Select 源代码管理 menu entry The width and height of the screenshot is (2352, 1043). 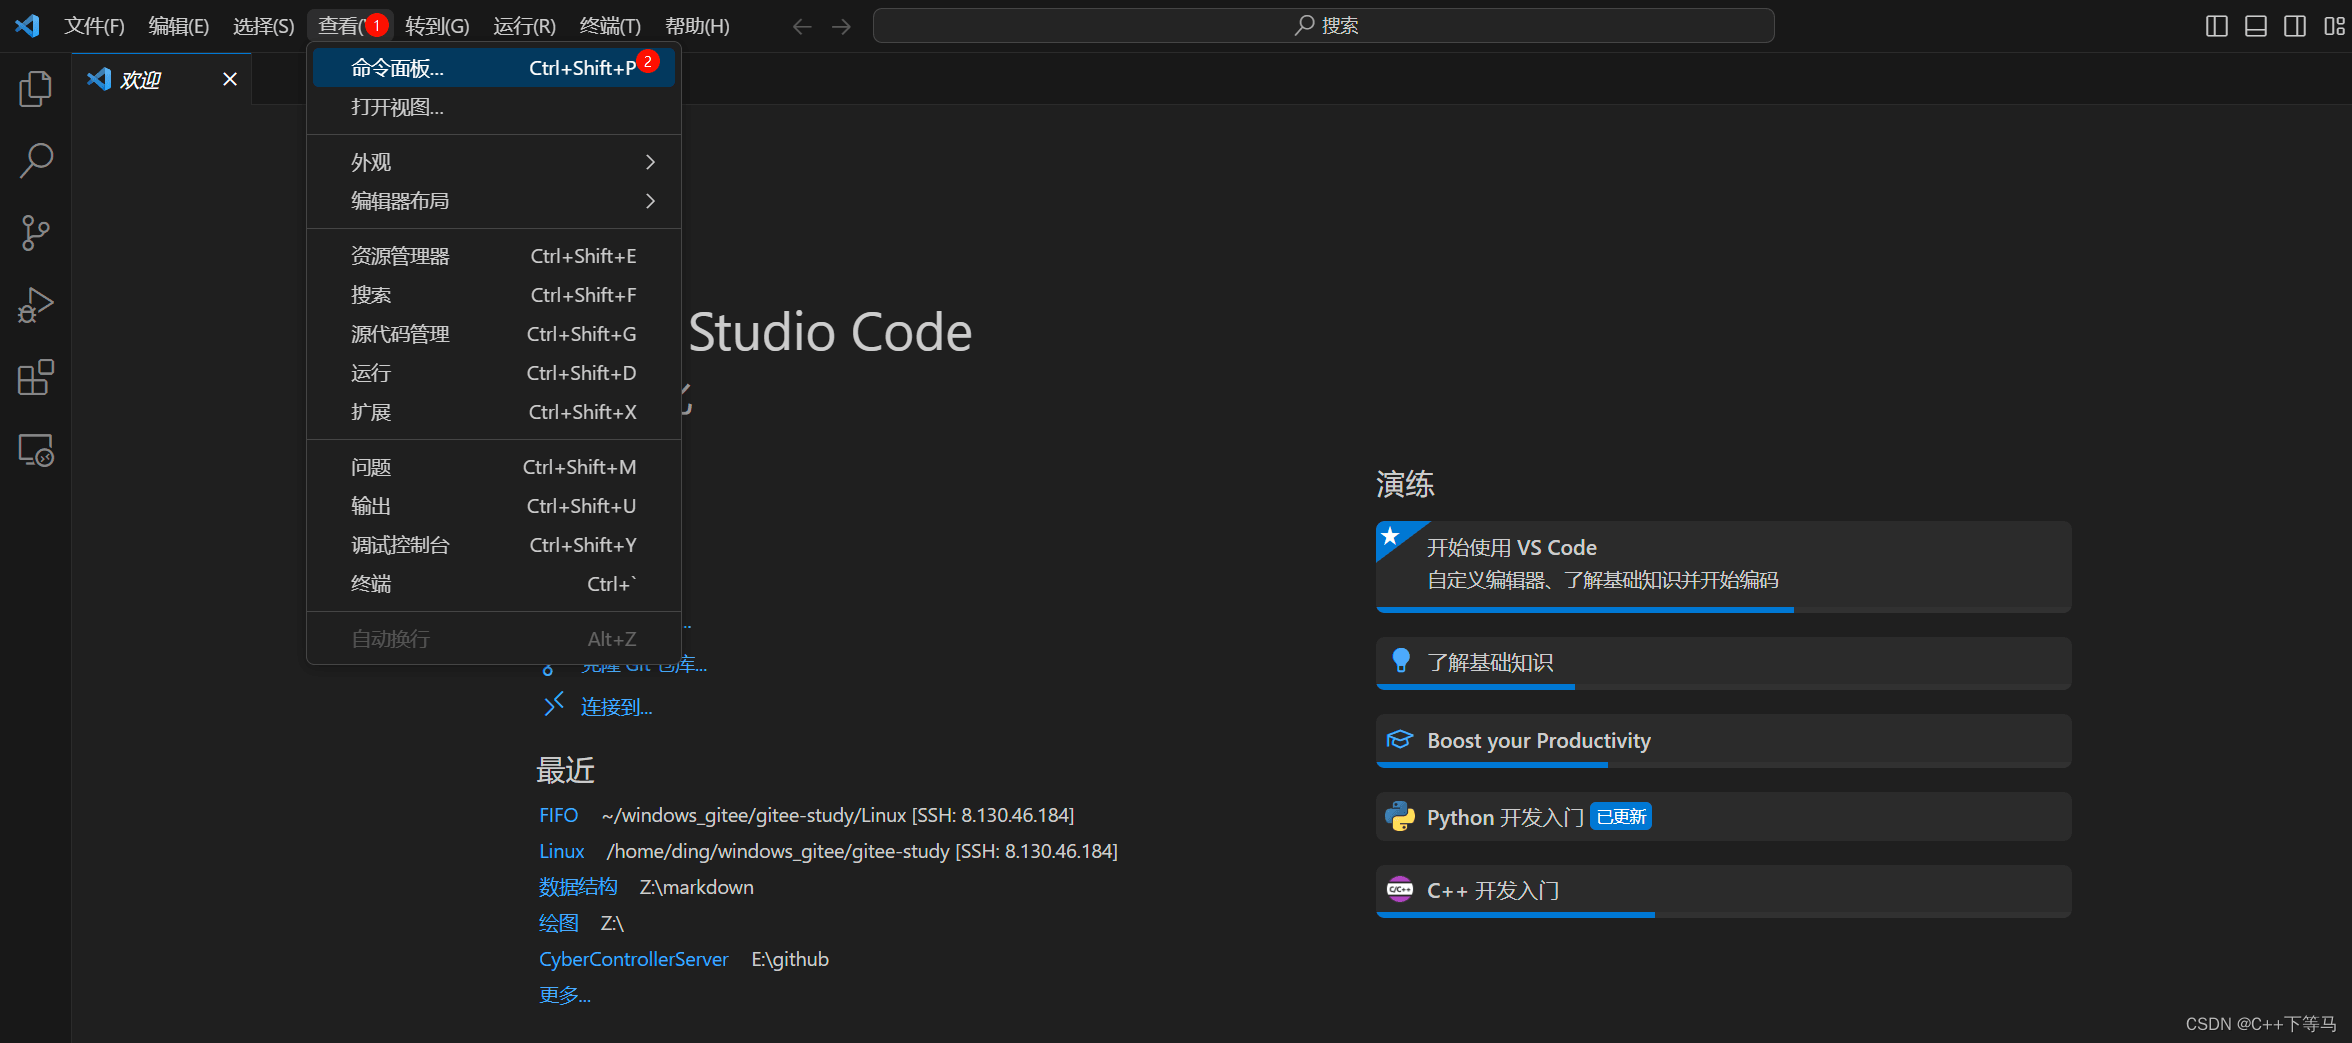point(494,334)
